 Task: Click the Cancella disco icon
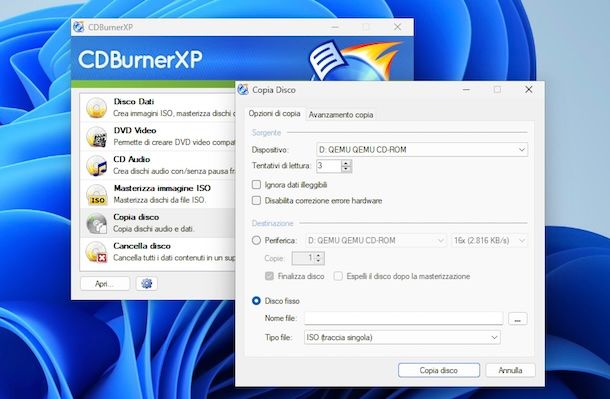click(96, 252)
